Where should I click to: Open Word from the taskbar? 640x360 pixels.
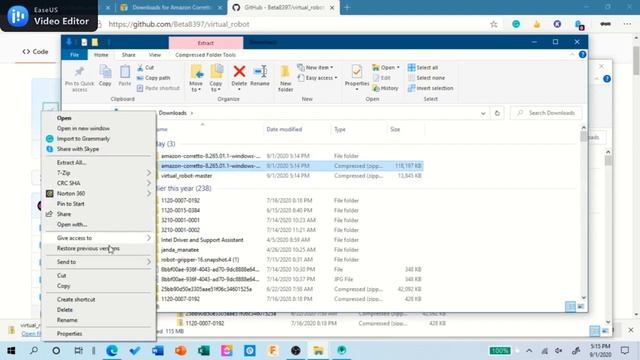[158, 350]
